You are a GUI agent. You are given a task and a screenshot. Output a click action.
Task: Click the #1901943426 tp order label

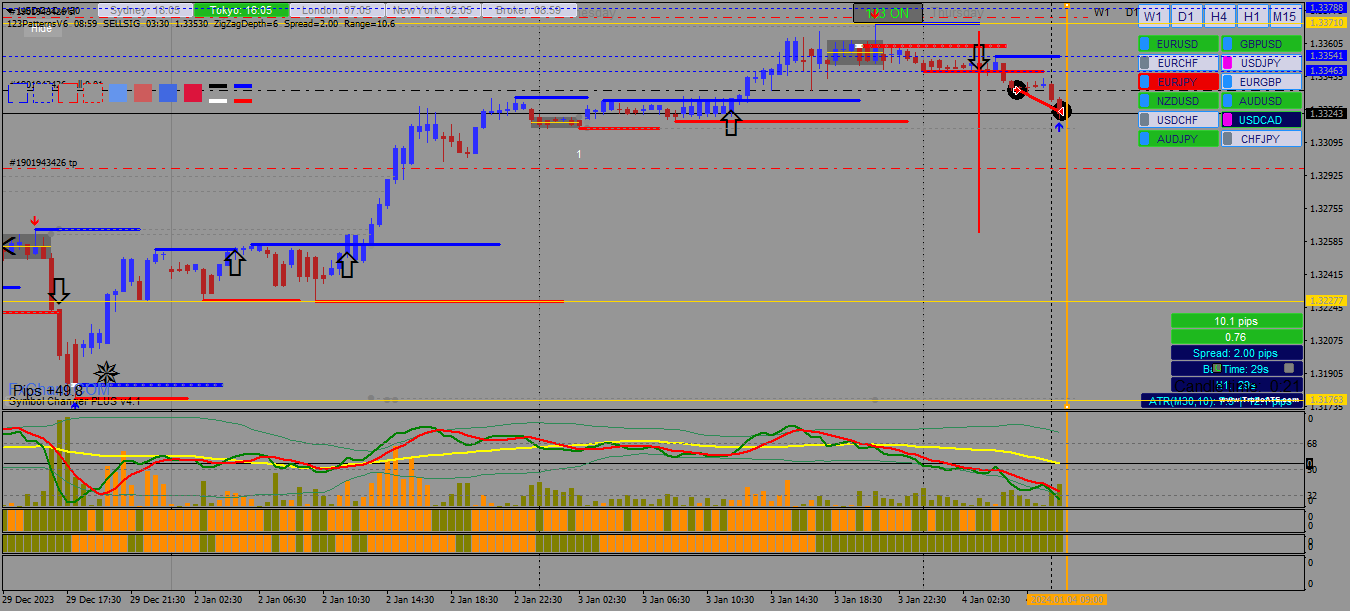pos(43,162)
